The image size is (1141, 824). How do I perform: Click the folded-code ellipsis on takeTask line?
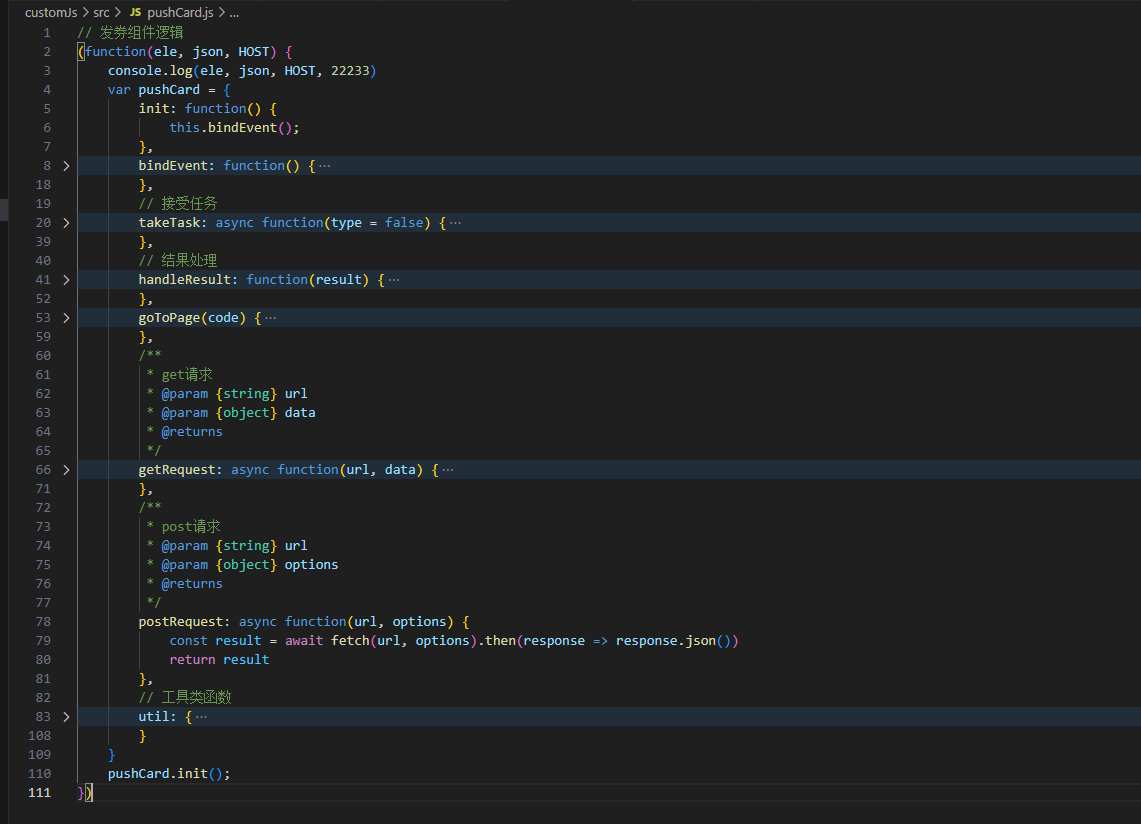coord(455,223)
